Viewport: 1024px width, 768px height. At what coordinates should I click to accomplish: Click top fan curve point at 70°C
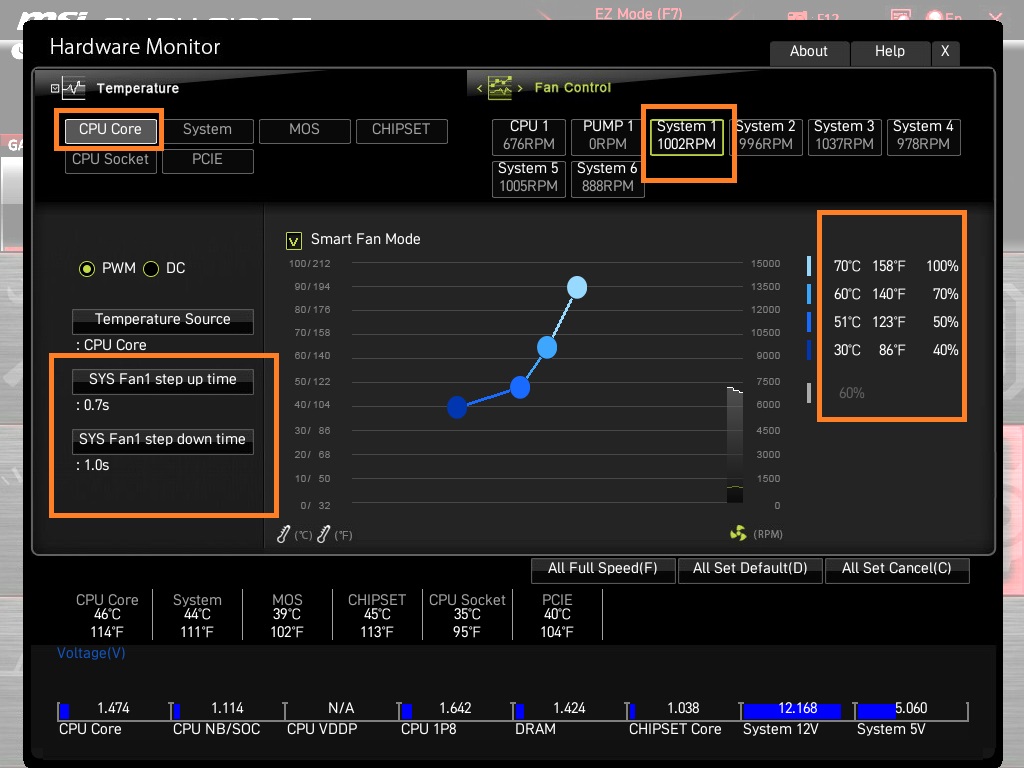577,287
